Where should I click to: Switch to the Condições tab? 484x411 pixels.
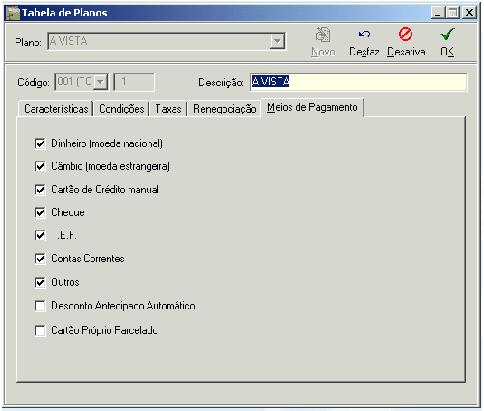coord(122,109)
